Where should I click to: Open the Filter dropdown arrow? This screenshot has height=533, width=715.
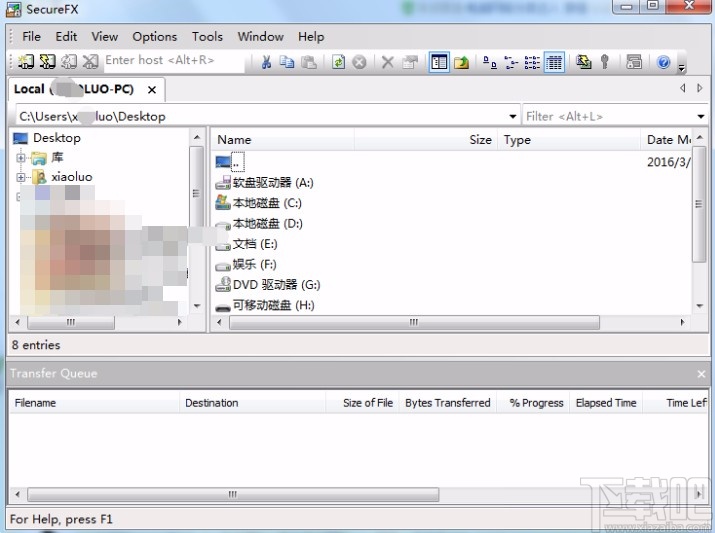click(701, 117)
